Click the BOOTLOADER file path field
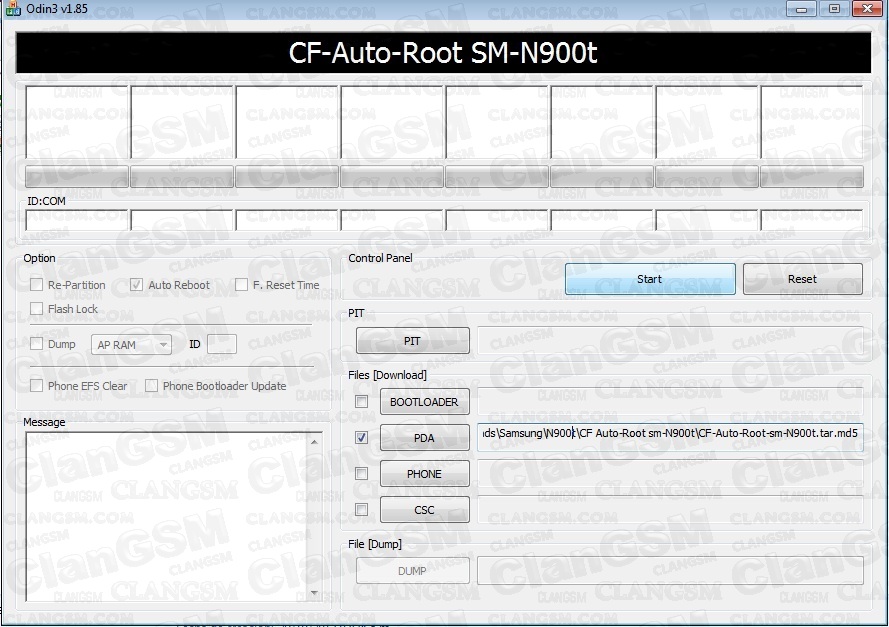 (670, 401)
